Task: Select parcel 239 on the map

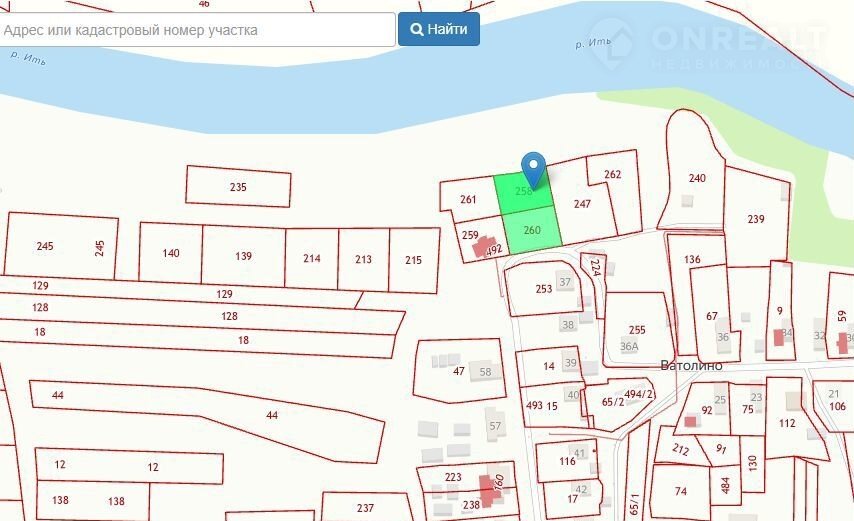Action: tap(756, 219)
